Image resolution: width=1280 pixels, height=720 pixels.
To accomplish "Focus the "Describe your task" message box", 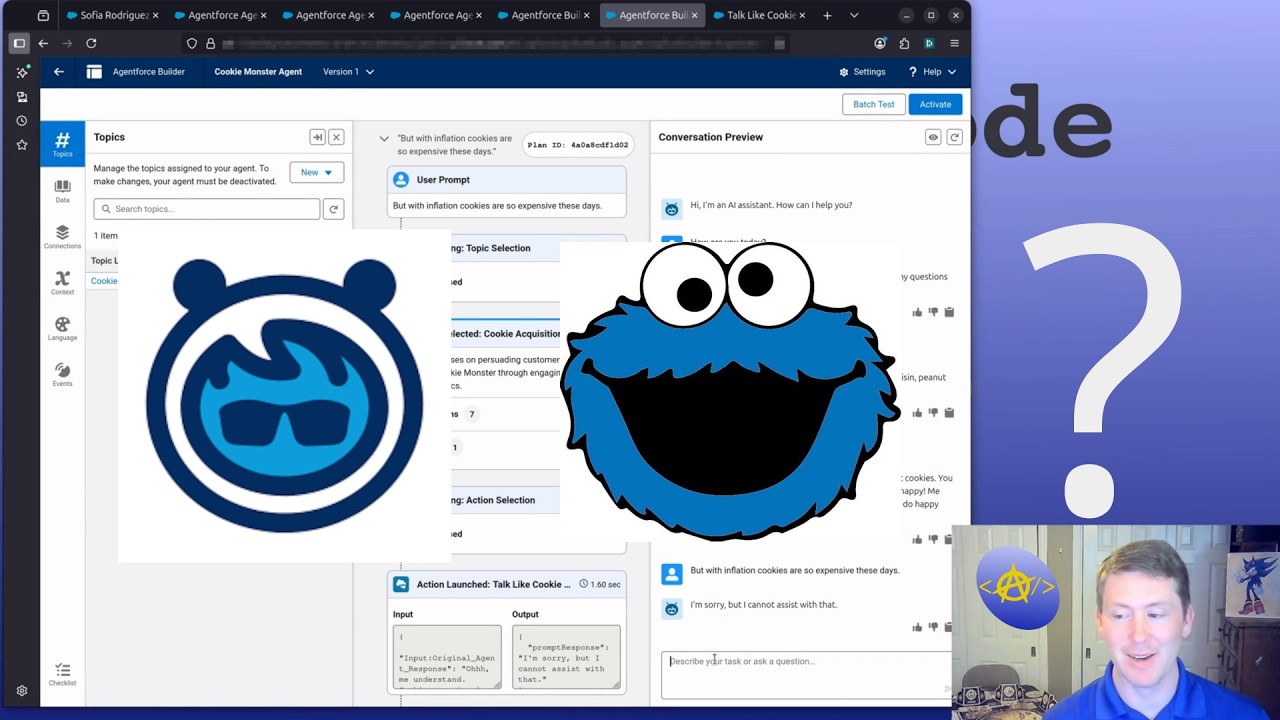I will (x=806, y=675).
